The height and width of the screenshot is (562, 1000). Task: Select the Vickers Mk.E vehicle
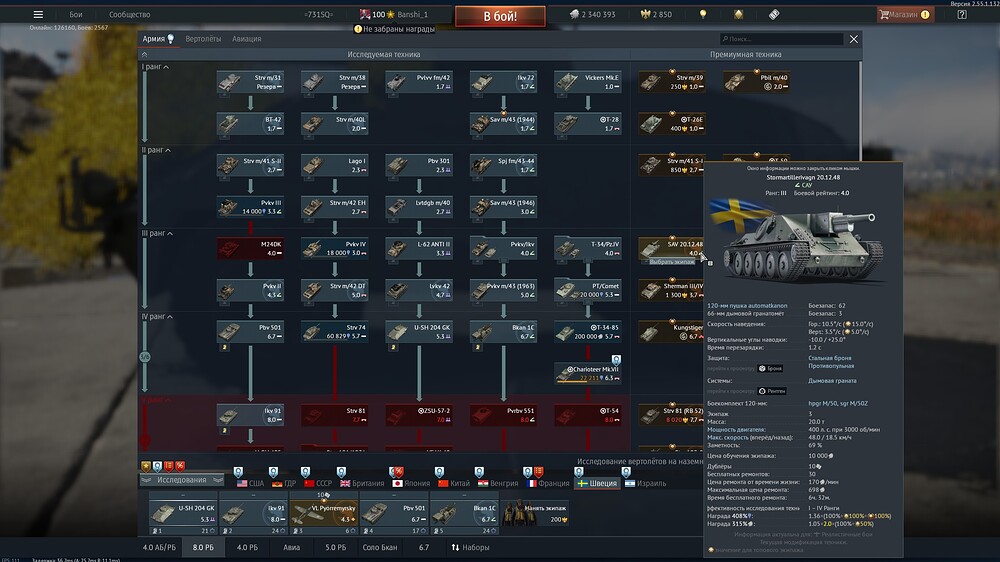(x=587, y=82)
